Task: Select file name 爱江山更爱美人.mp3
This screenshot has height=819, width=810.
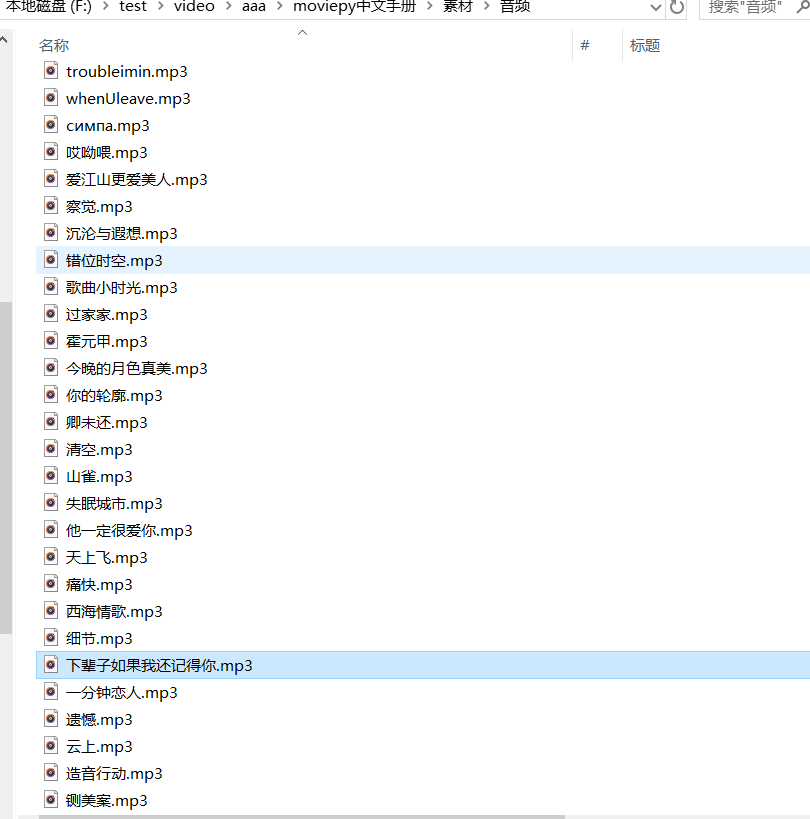Action: [136, 180]
